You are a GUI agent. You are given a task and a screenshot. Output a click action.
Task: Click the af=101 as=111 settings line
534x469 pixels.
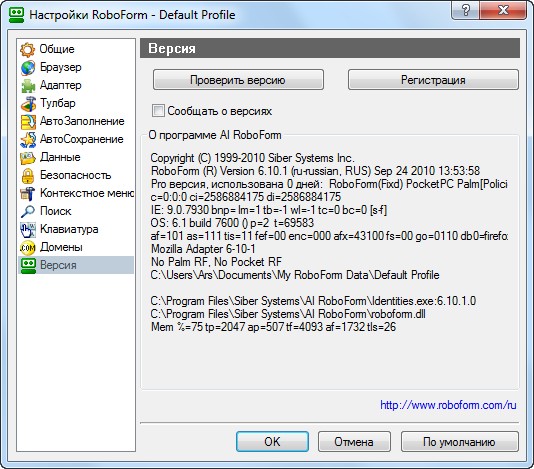(329, 236)
